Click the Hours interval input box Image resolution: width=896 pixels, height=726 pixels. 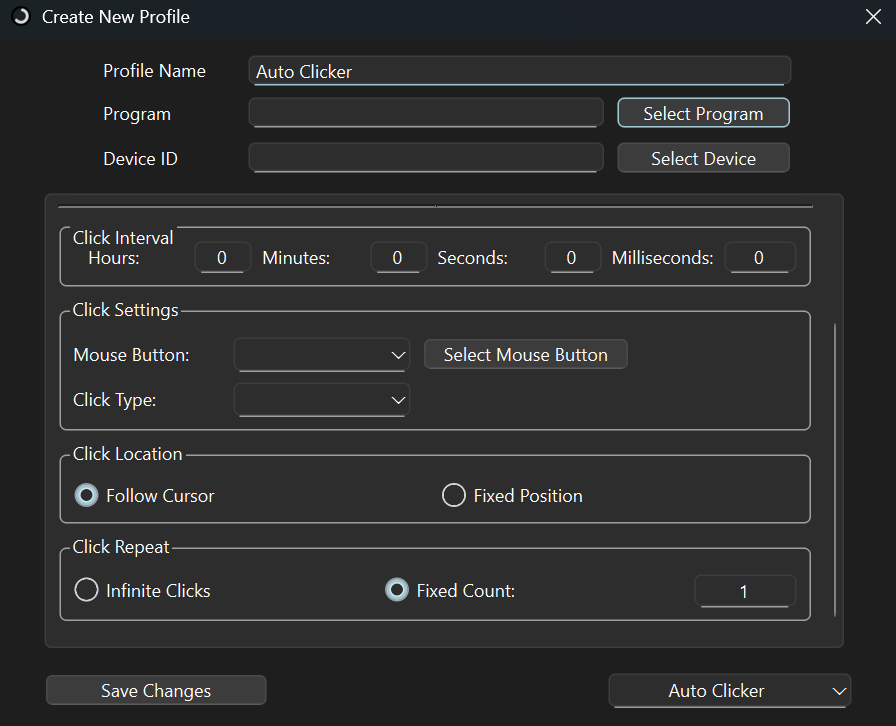coord(222,258)
